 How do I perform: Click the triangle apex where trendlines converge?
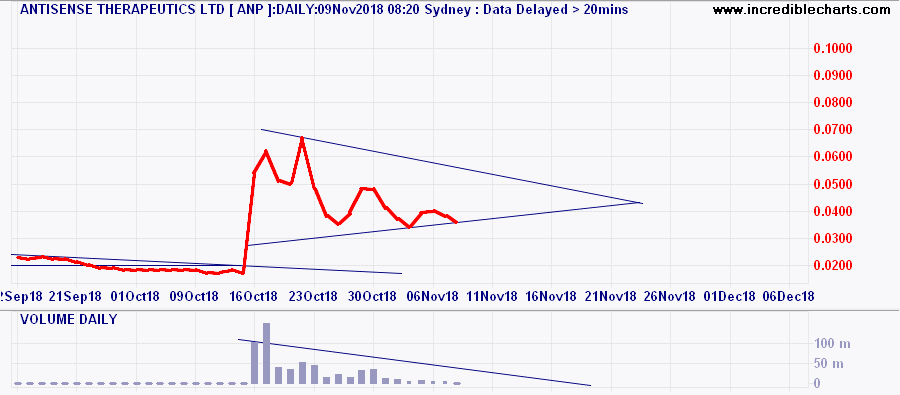point(641,203)
